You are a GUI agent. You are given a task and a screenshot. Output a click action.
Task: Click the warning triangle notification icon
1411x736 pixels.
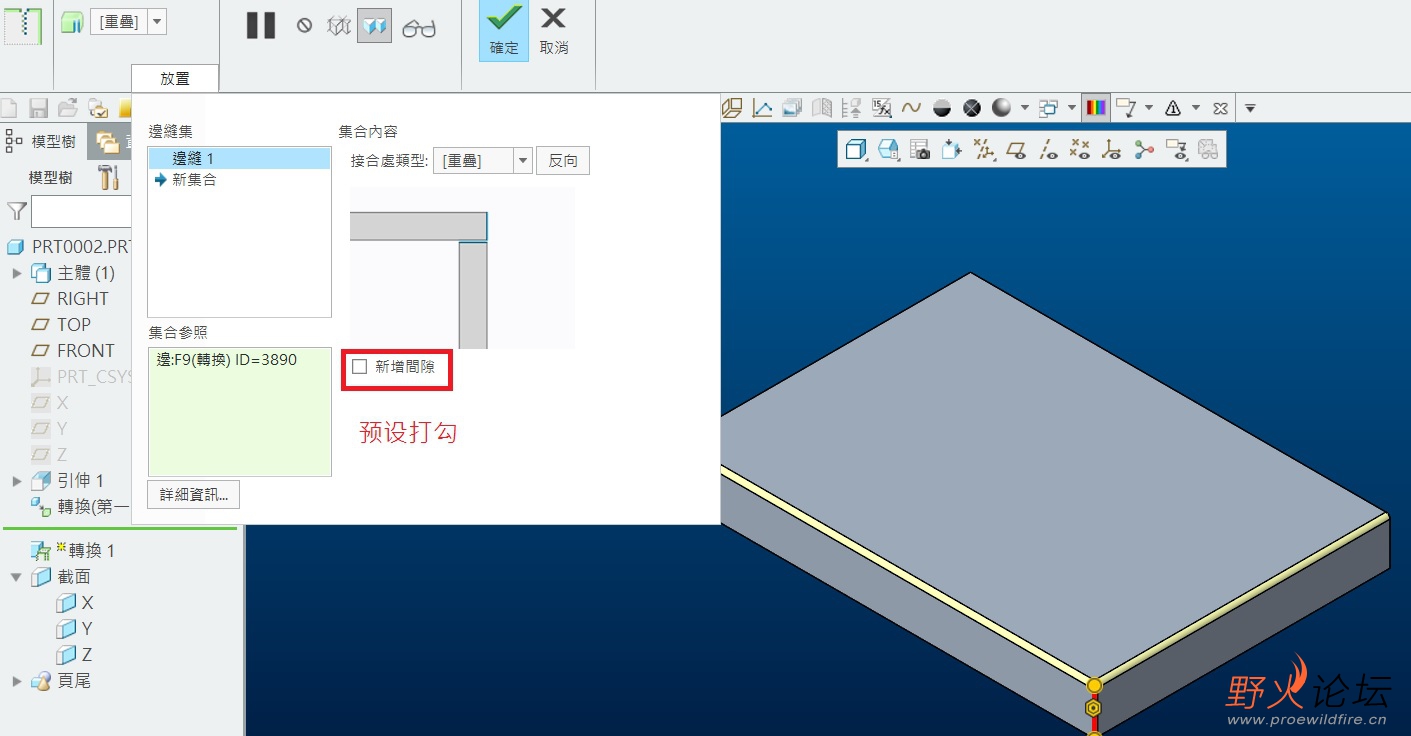click(1174, 108)
